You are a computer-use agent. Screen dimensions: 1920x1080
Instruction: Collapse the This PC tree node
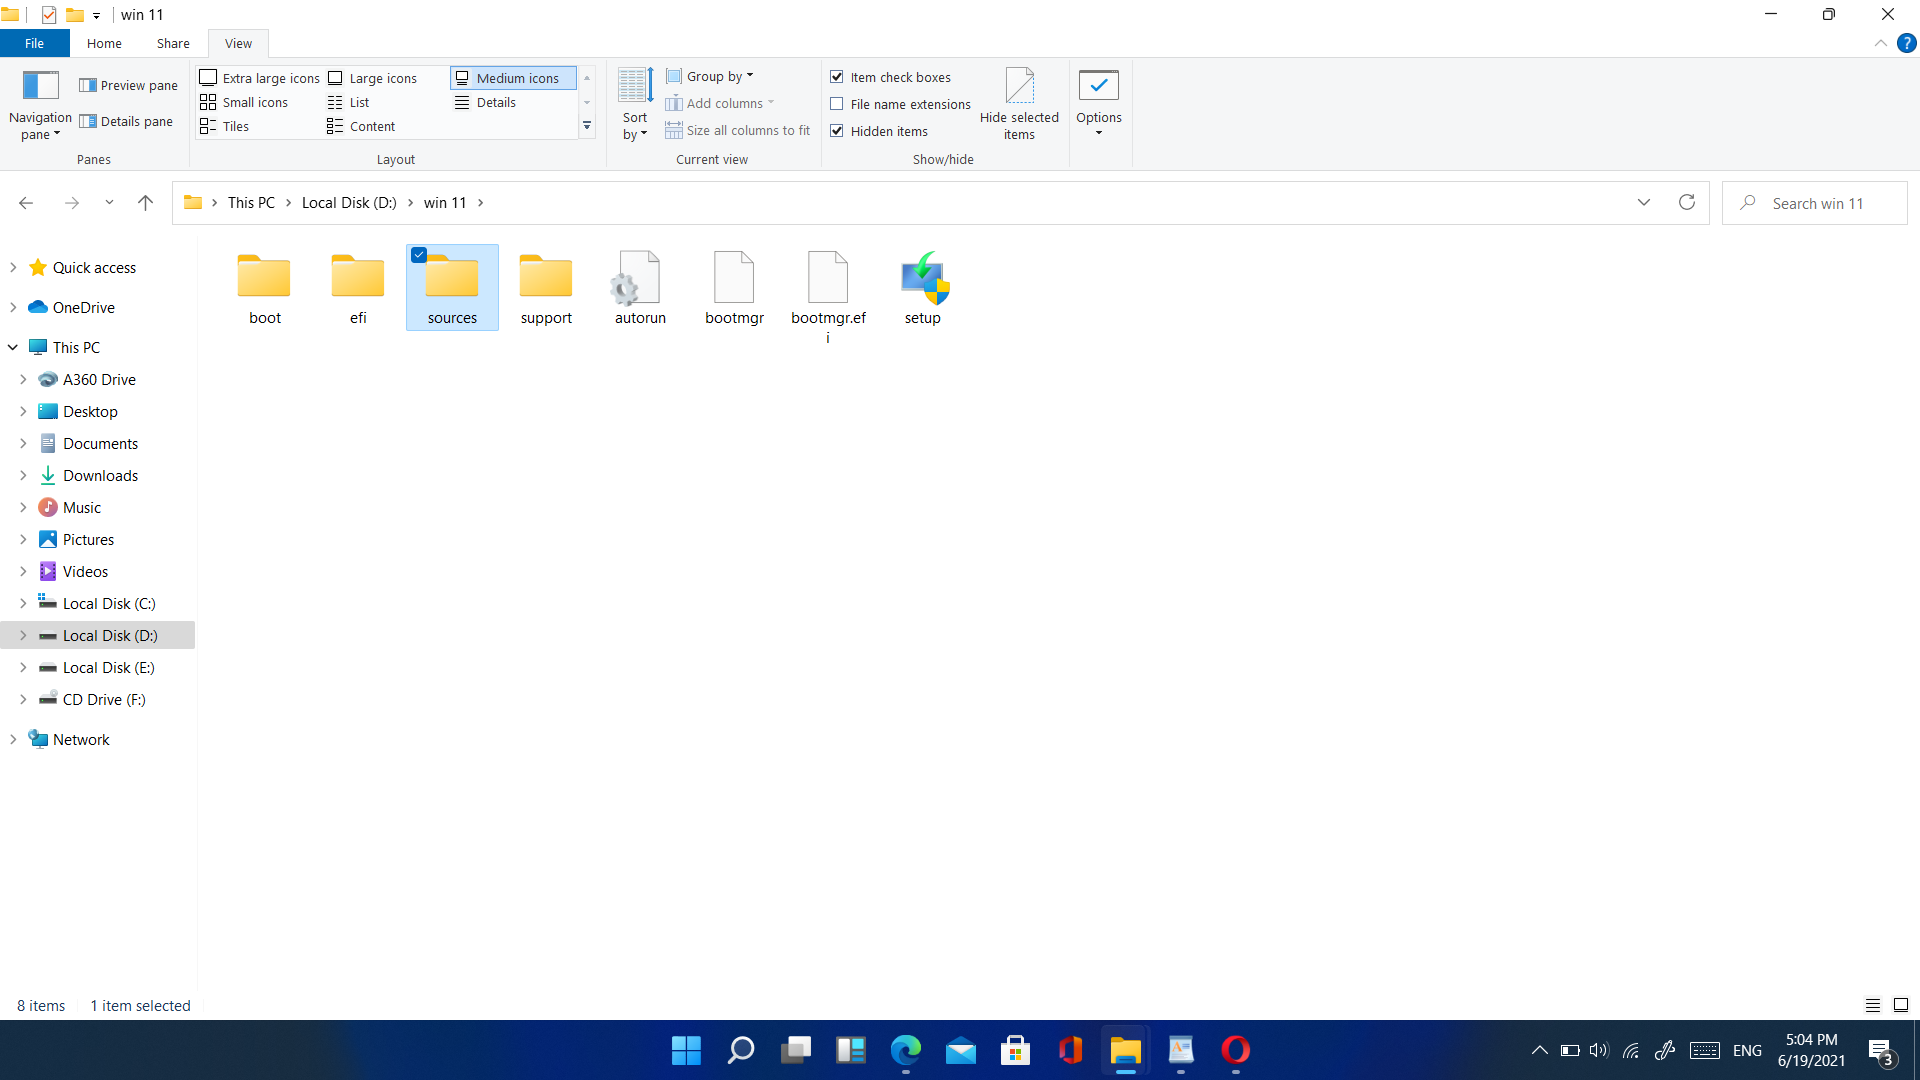tap(12, 347)
